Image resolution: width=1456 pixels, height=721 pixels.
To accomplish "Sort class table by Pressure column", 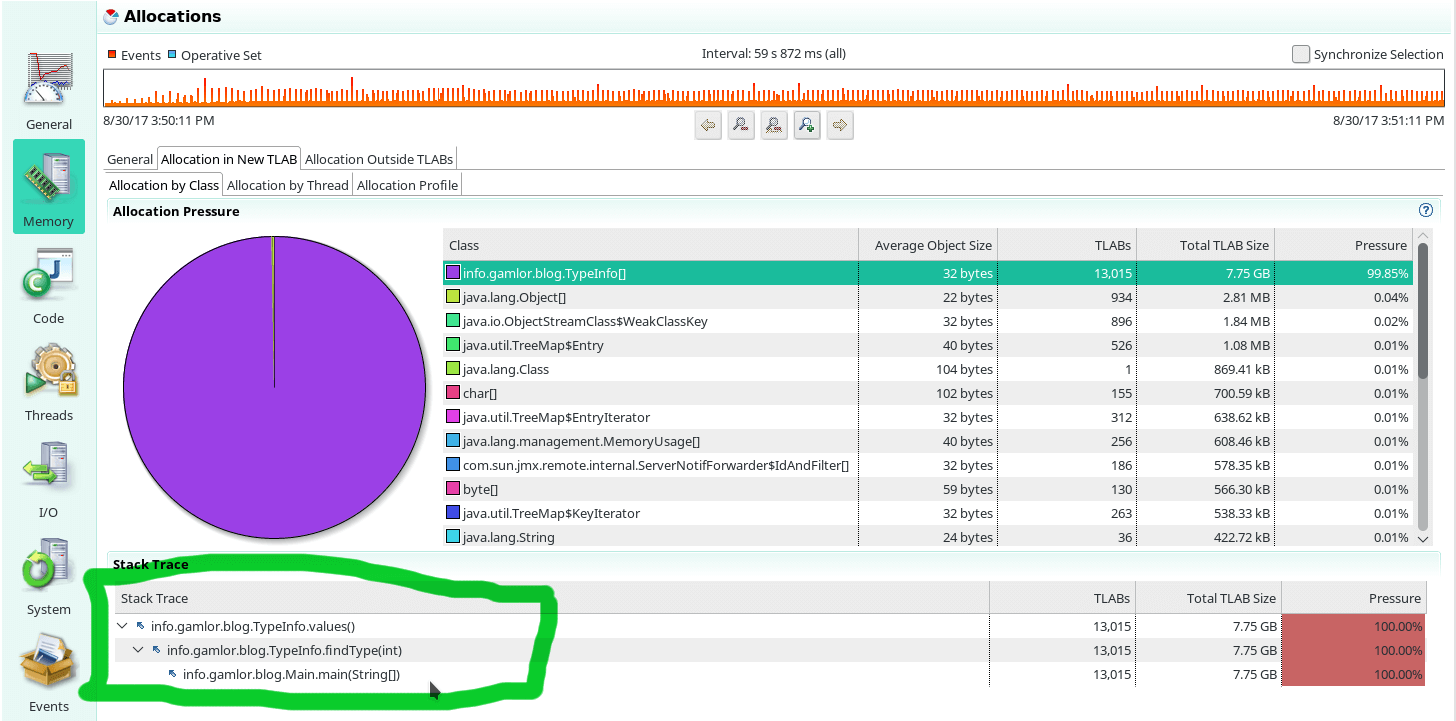I will click(x=1344, y=245).
